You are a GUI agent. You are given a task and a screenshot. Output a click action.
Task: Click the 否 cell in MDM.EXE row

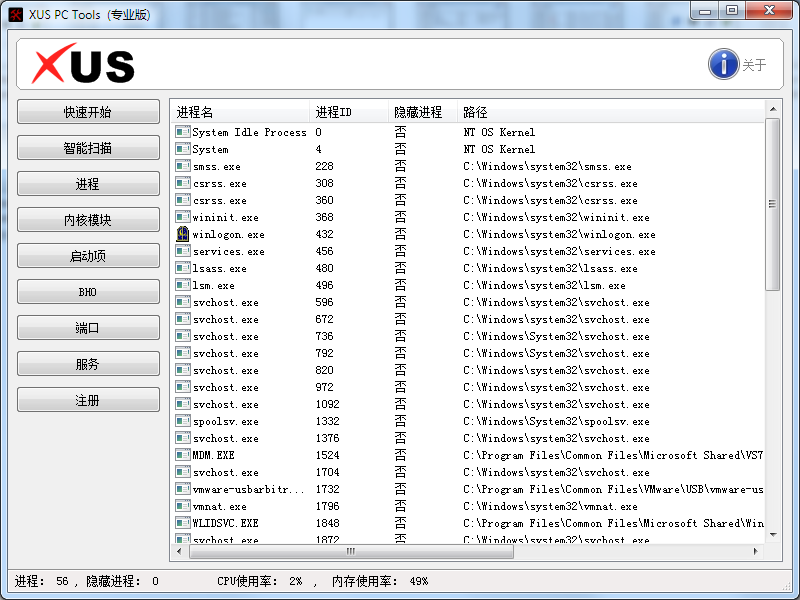pos(401,455)
